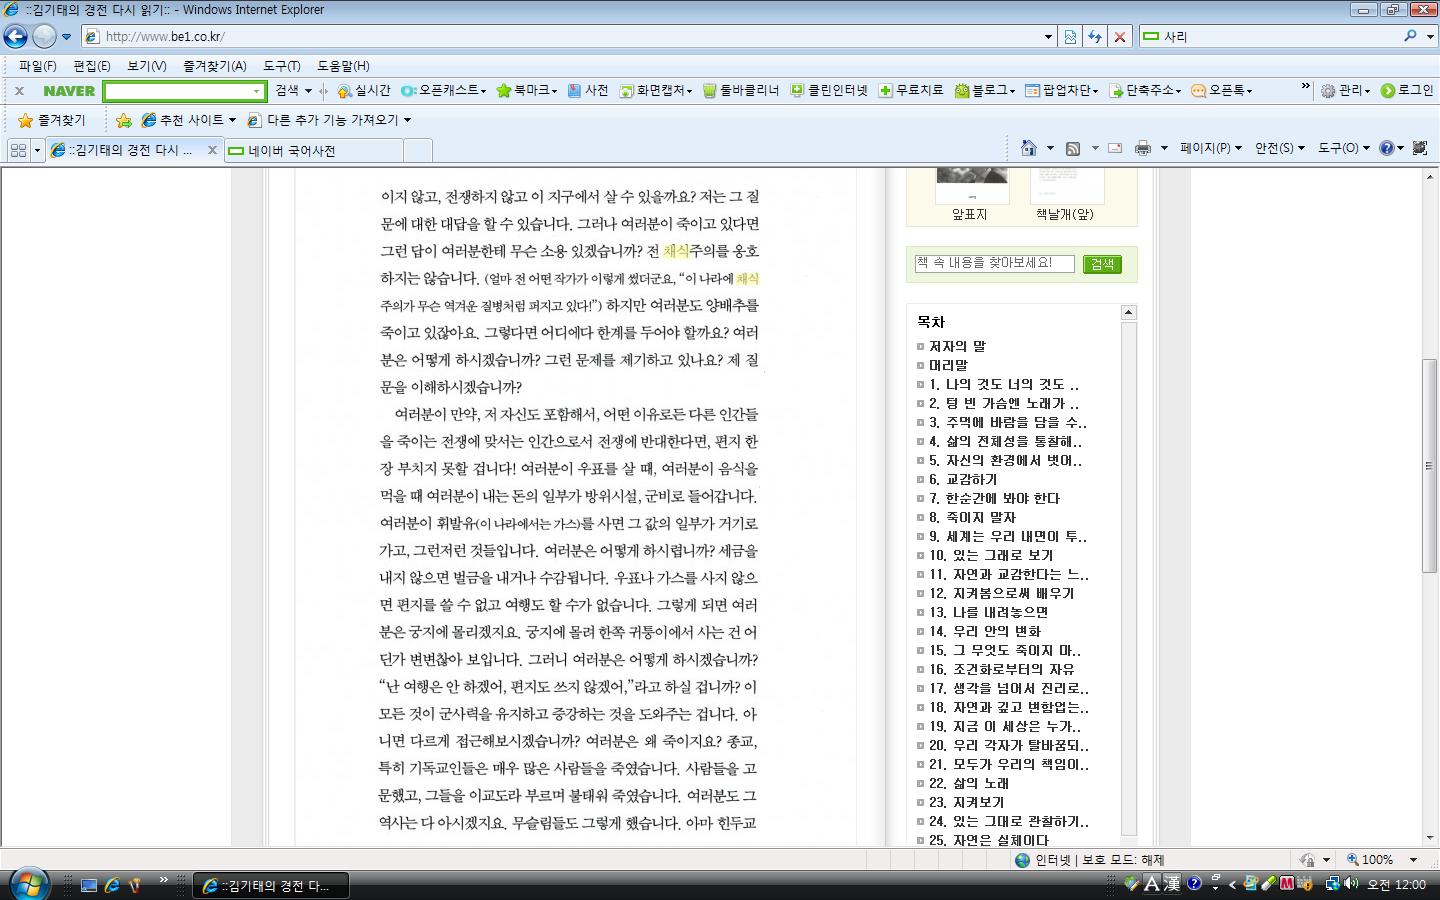Click the book content search field
The image size is (1440, 900).
coord(994,263)
